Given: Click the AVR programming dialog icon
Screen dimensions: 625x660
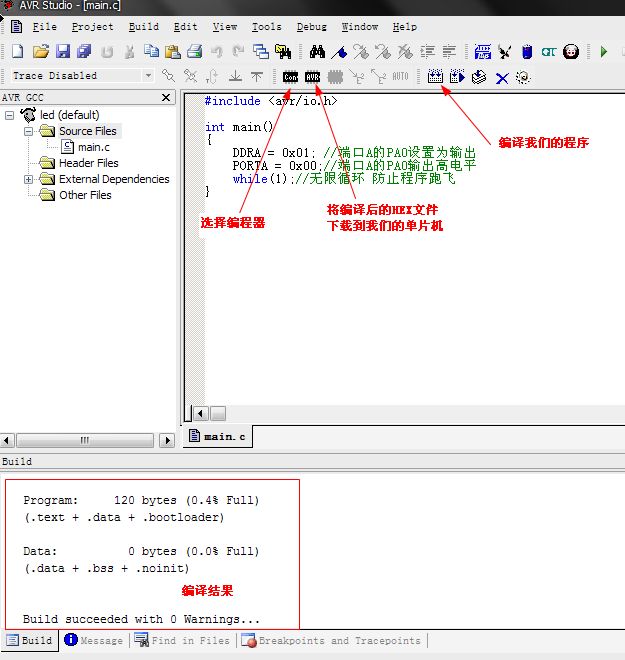Looking at the screenshot, I should [x=312, y=77].
